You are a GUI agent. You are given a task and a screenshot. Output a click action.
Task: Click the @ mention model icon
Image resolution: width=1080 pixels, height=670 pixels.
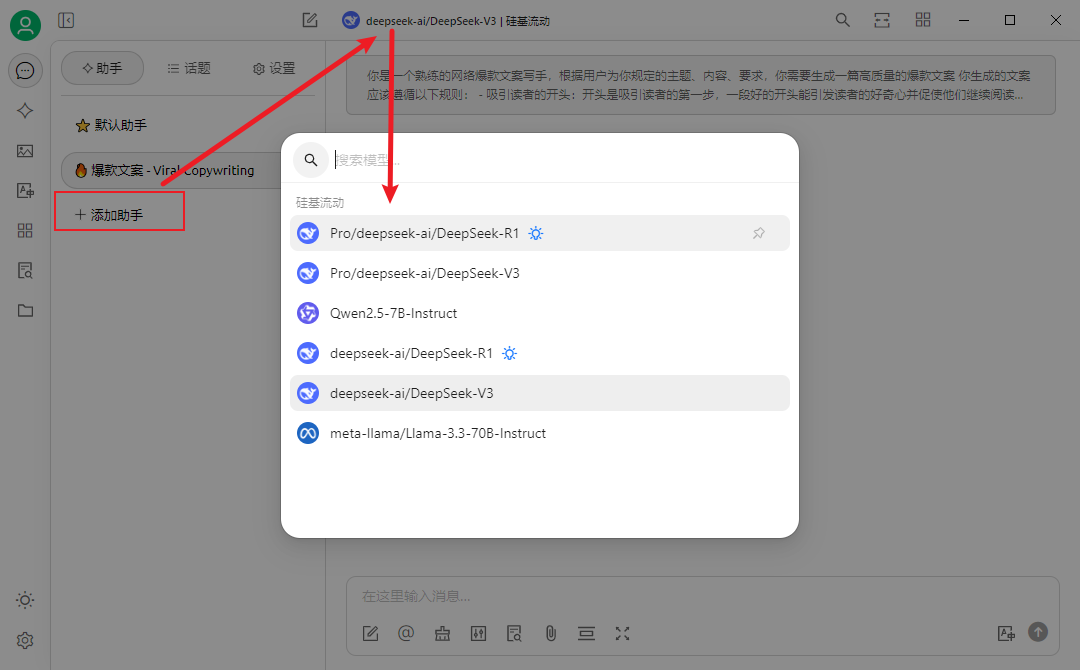[406, 634]
